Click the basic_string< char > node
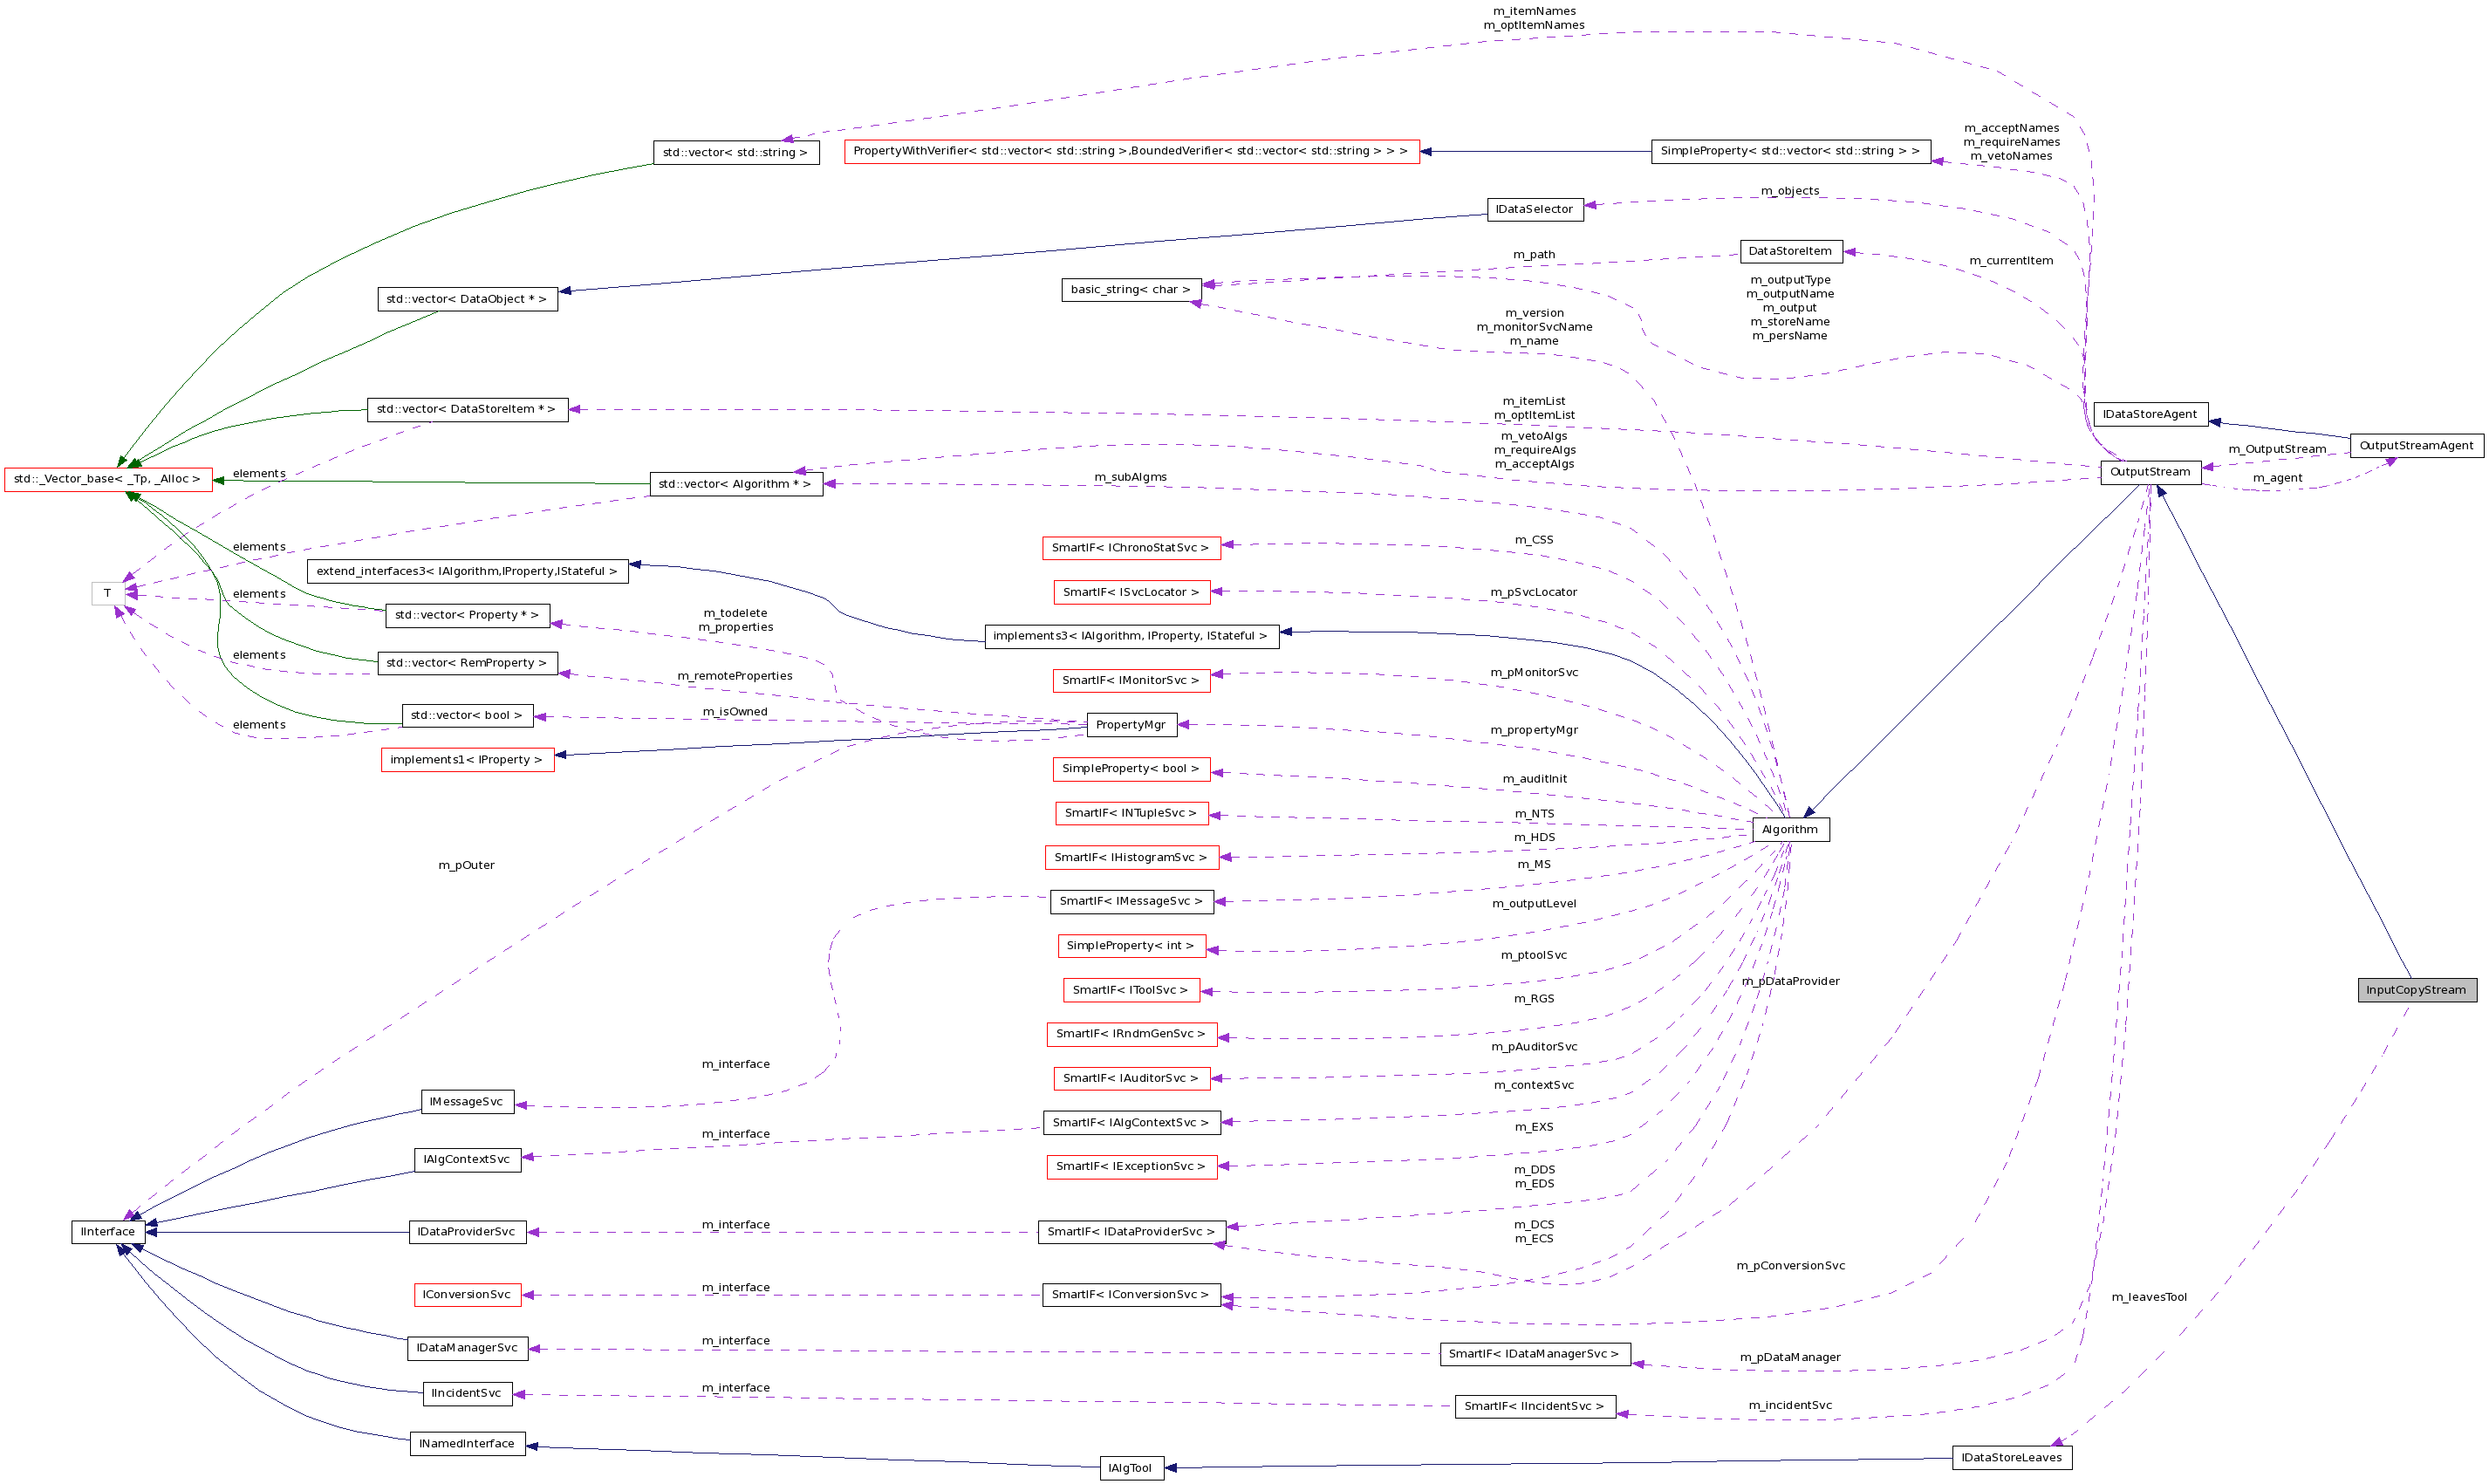Viewport: 2489px width, 1484px height. (x=1130, y=289)
